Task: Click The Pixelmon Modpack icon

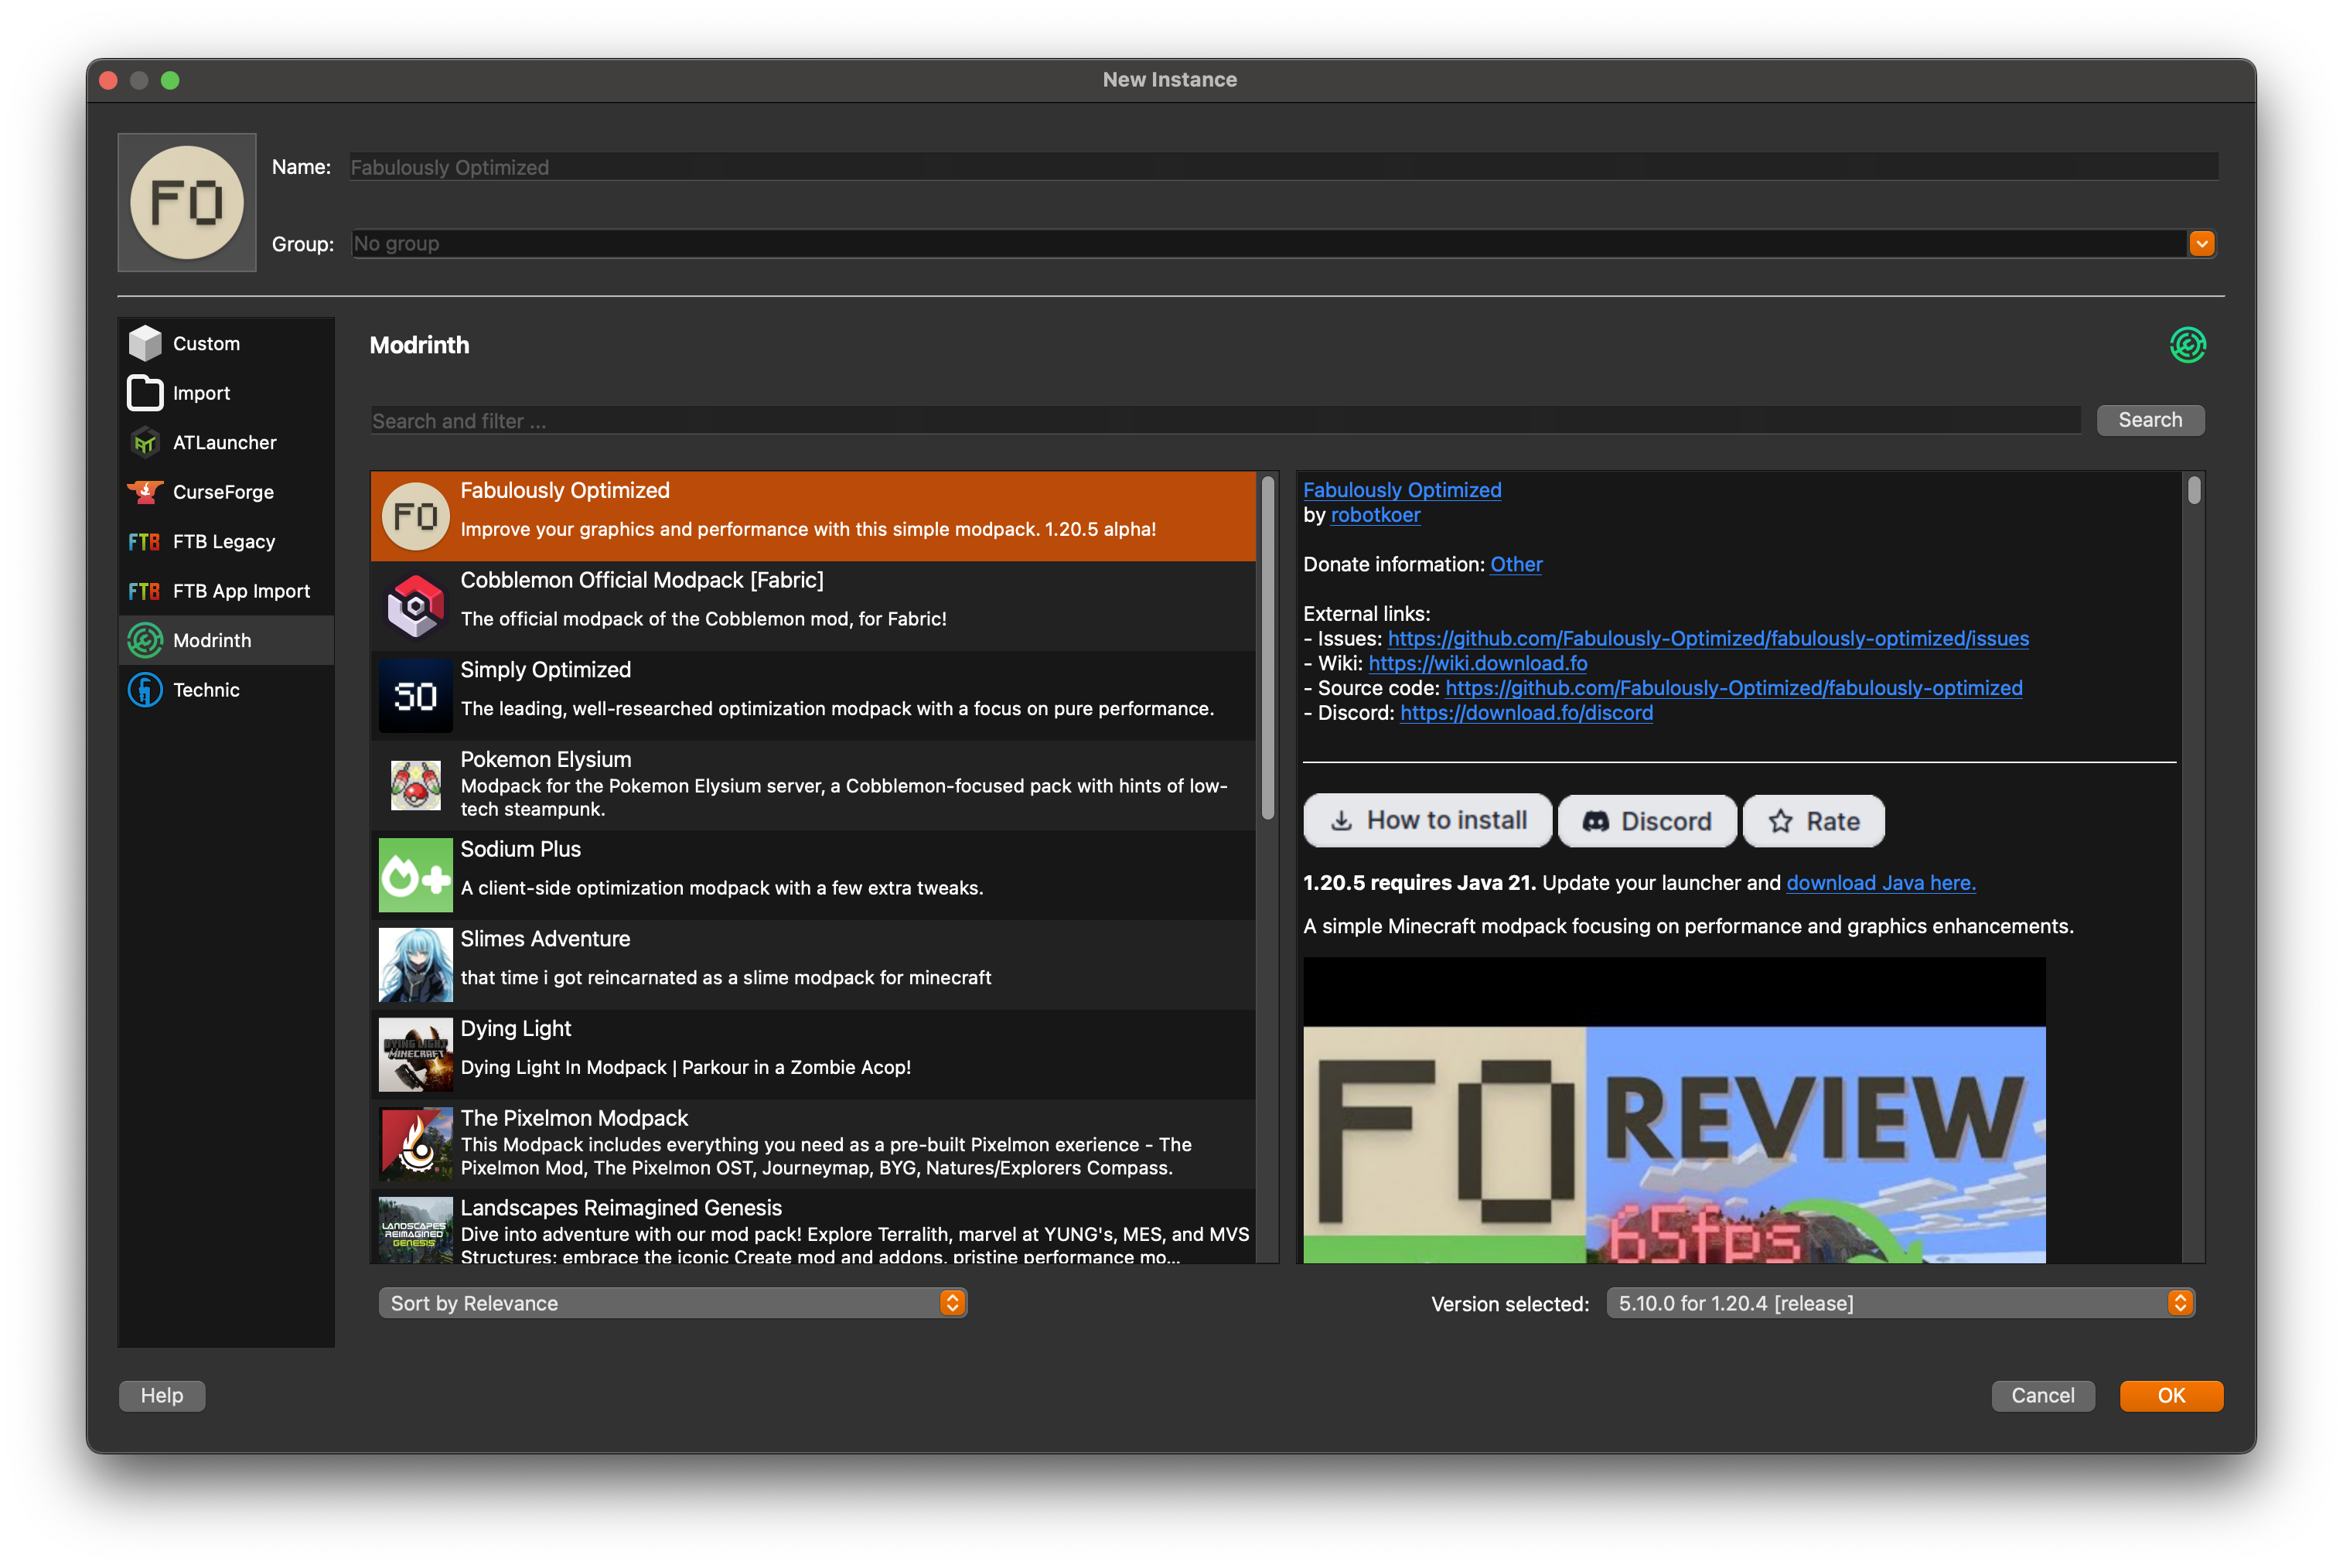Action: pyautogui.click(x=416, y=1144)
